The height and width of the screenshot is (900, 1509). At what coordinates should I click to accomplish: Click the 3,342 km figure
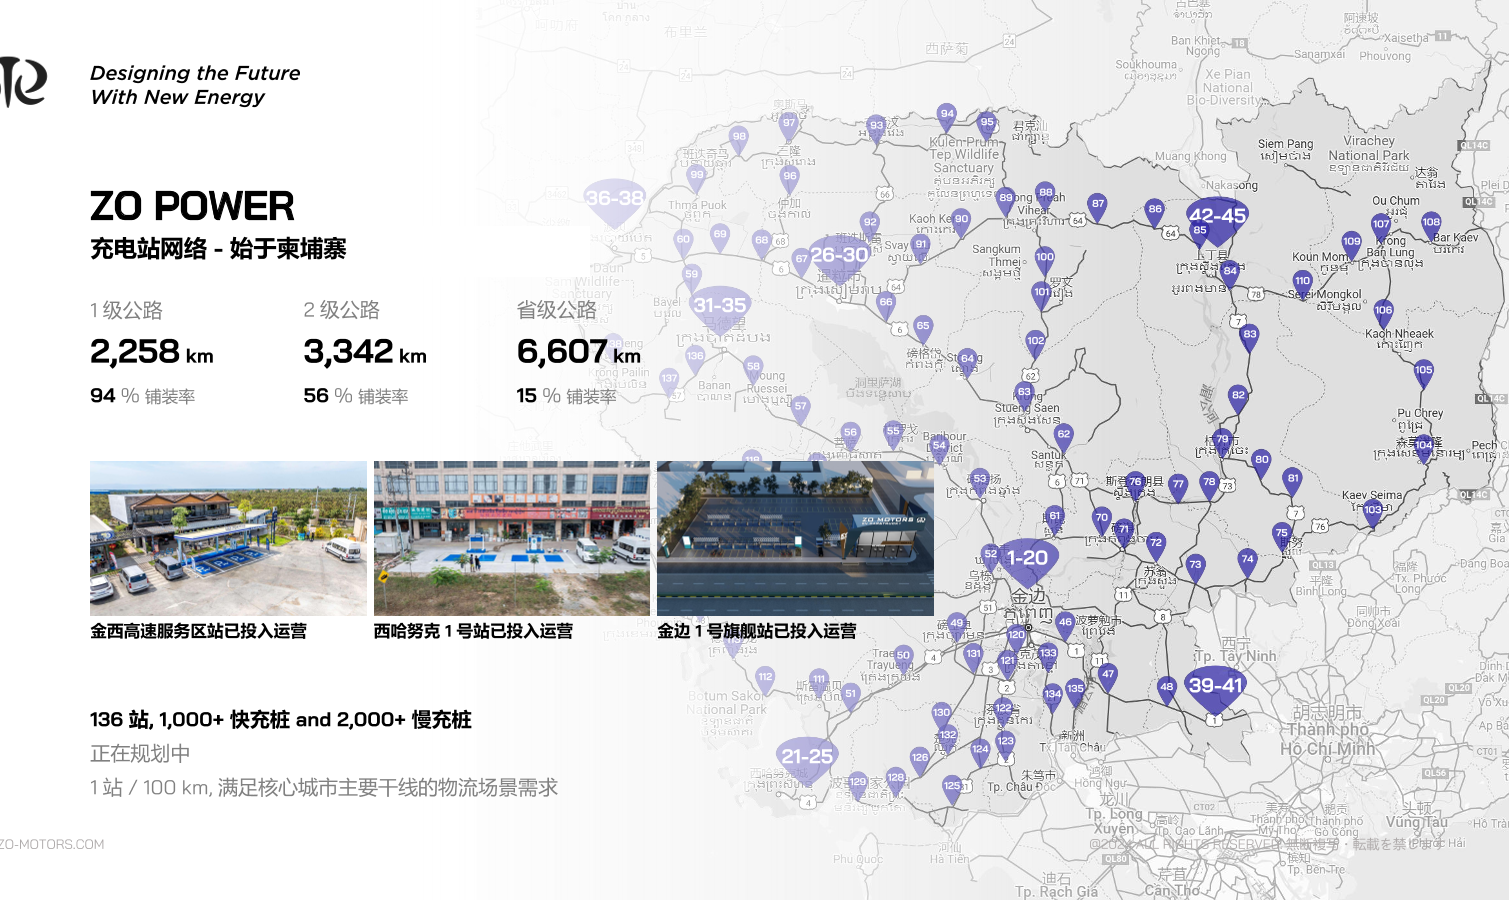click(x=365, y=352)
